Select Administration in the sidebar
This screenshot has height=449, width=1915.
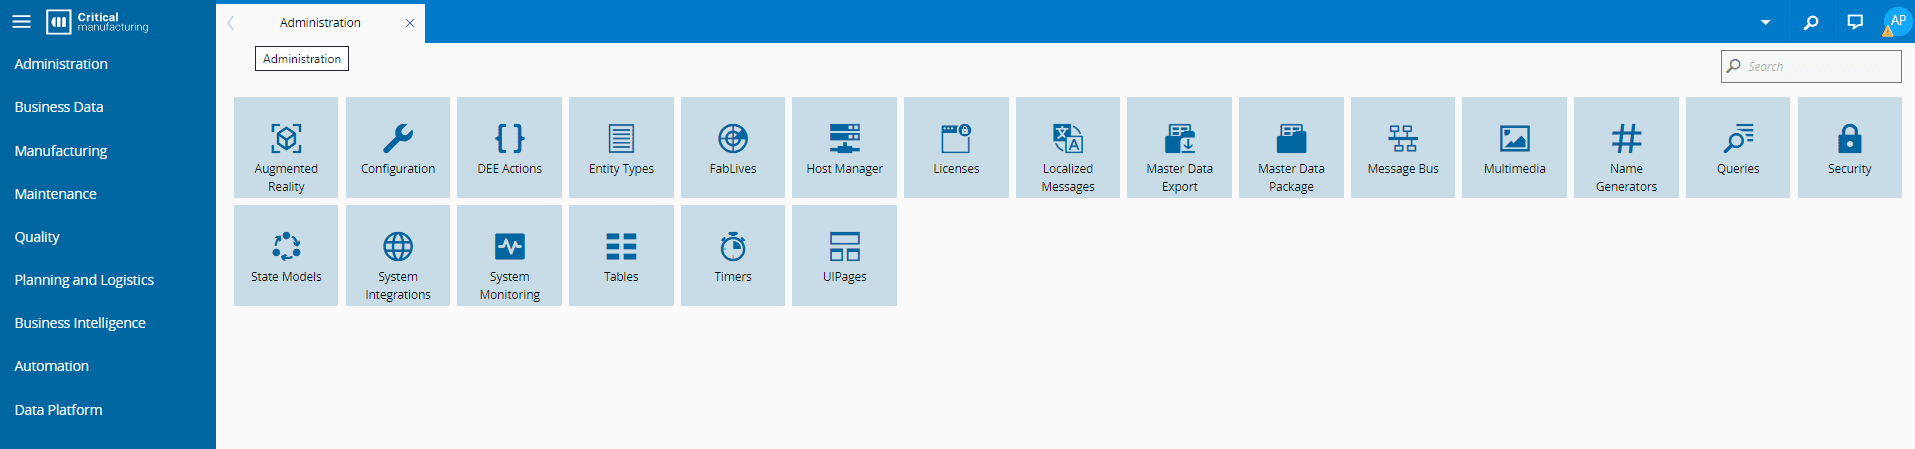(61, 64)
